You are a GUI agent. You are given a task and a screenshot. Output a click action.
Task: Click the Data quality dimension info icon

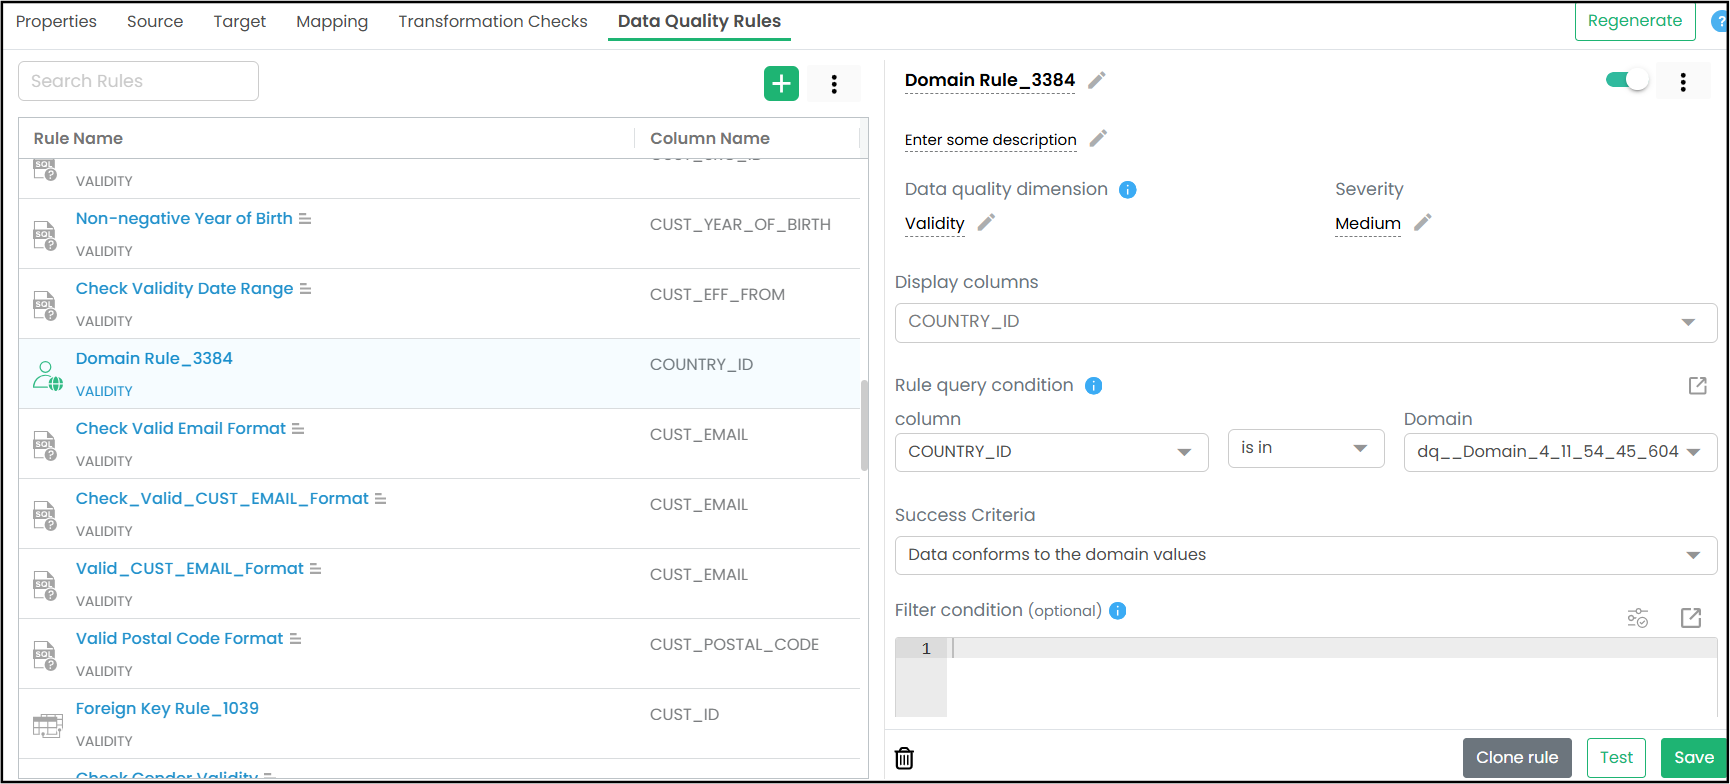[x=1128, y=190]
